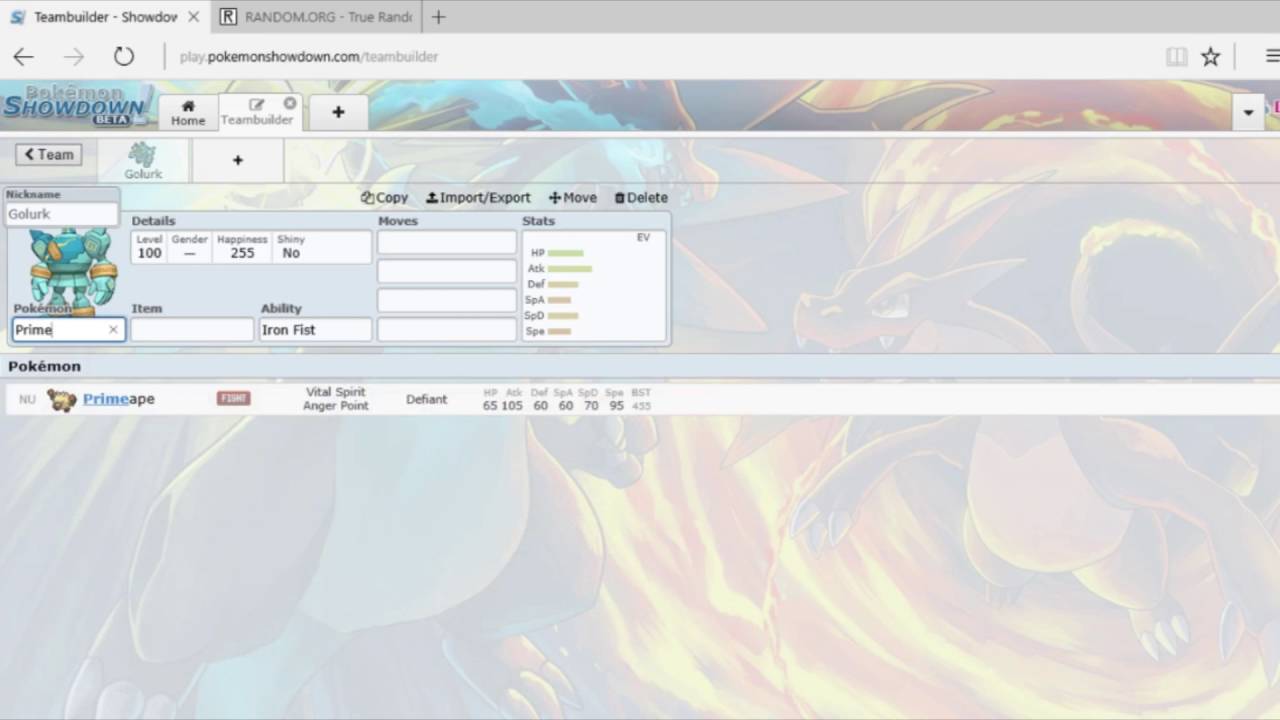Click the Ability field Iron Fist

coord(316,330)
